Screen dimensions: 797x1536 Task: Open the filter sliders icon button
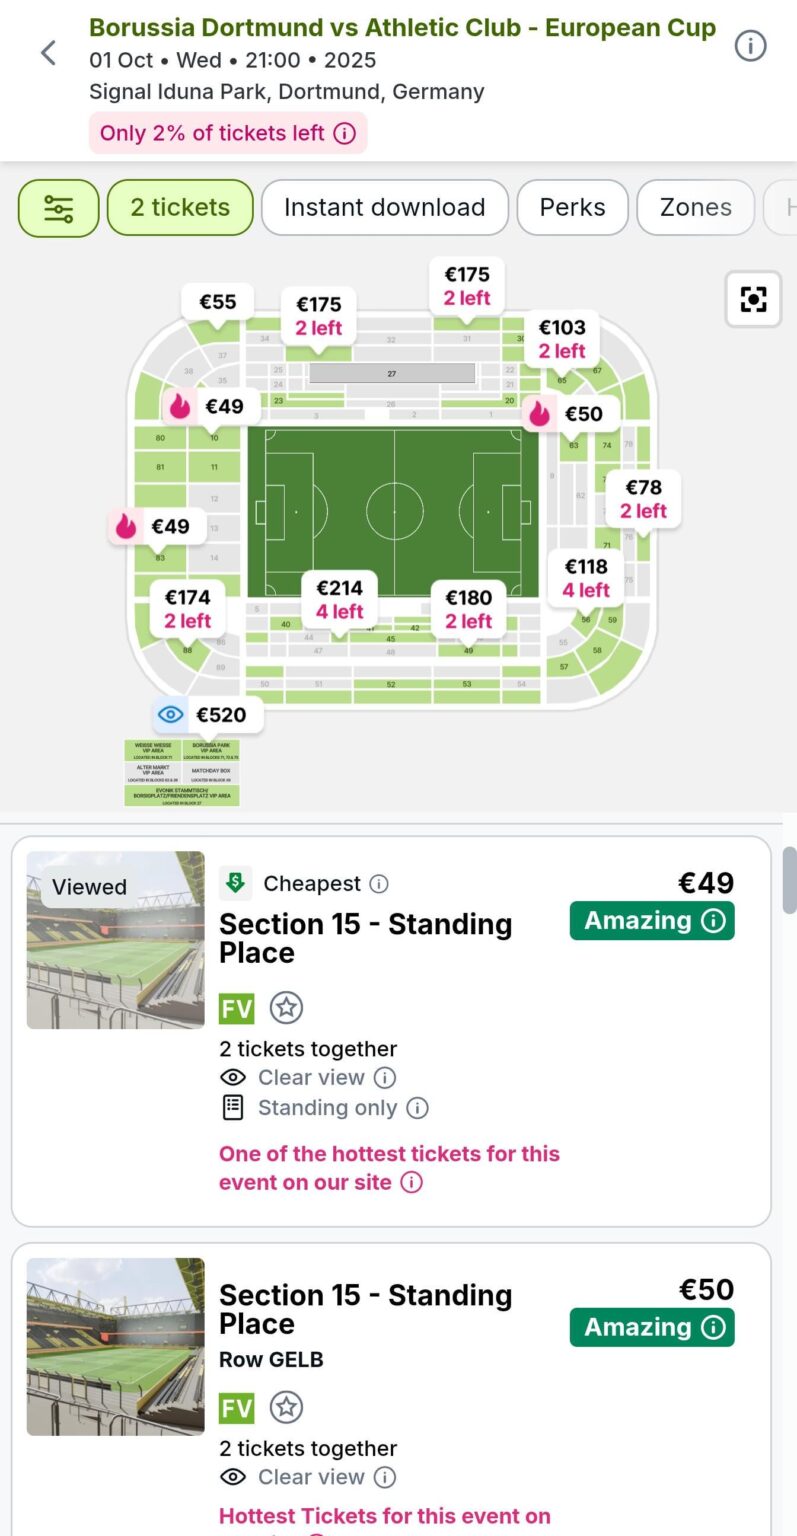coord(59,208)
